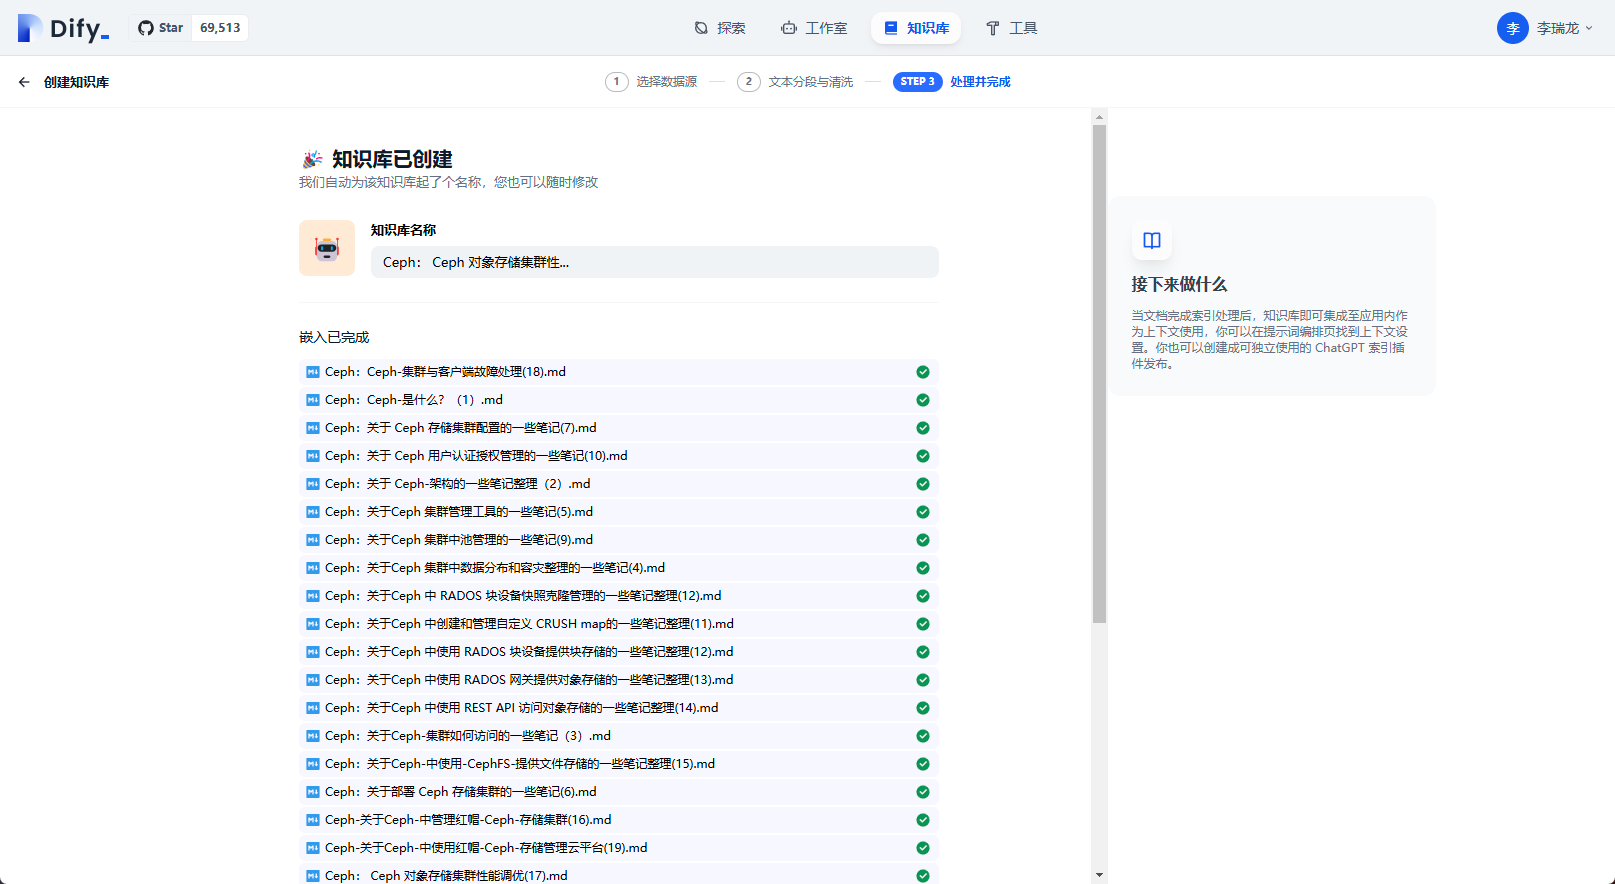Click markdown file icon for 网关提供对象存储(13).md
1615x884 pixels.
313,680
